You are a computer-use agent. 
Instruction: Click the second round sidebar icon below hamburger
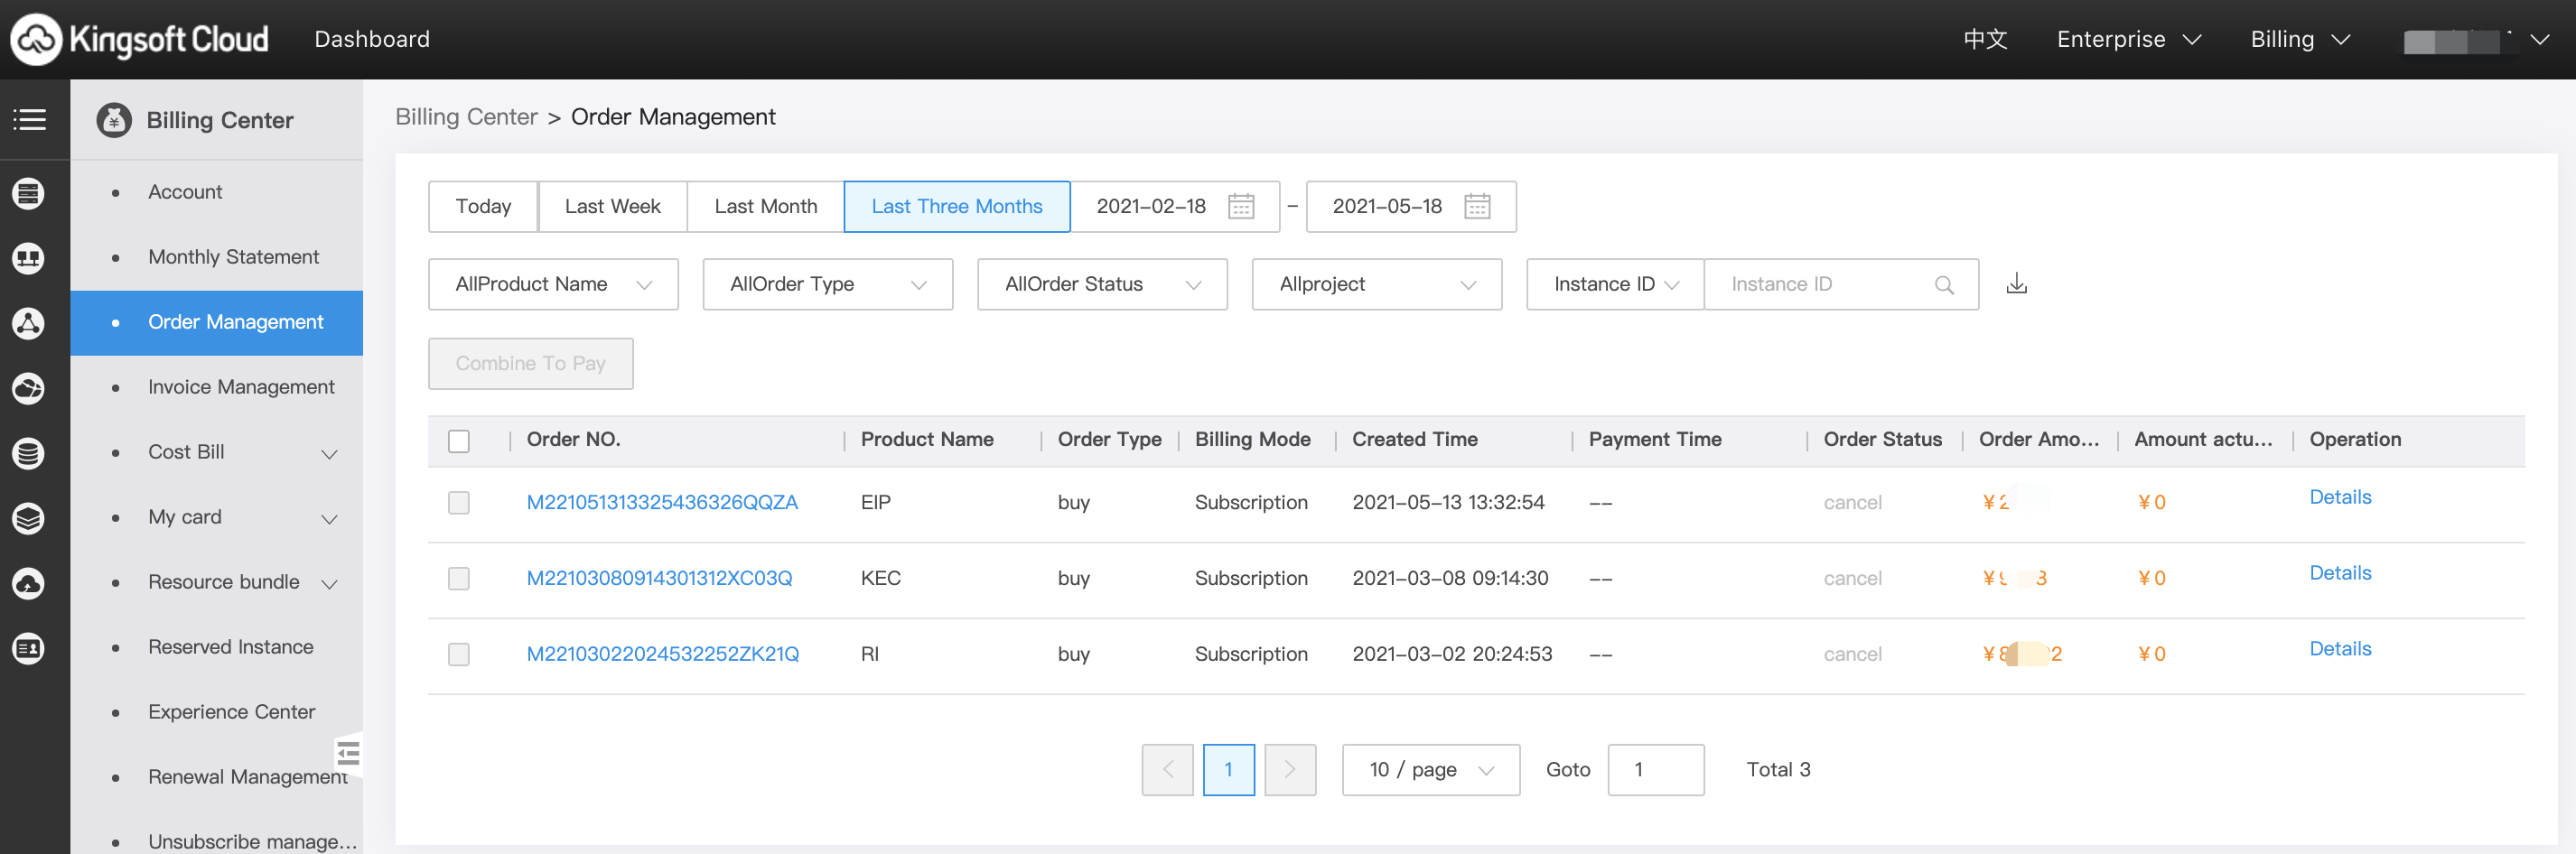[28, 258]
